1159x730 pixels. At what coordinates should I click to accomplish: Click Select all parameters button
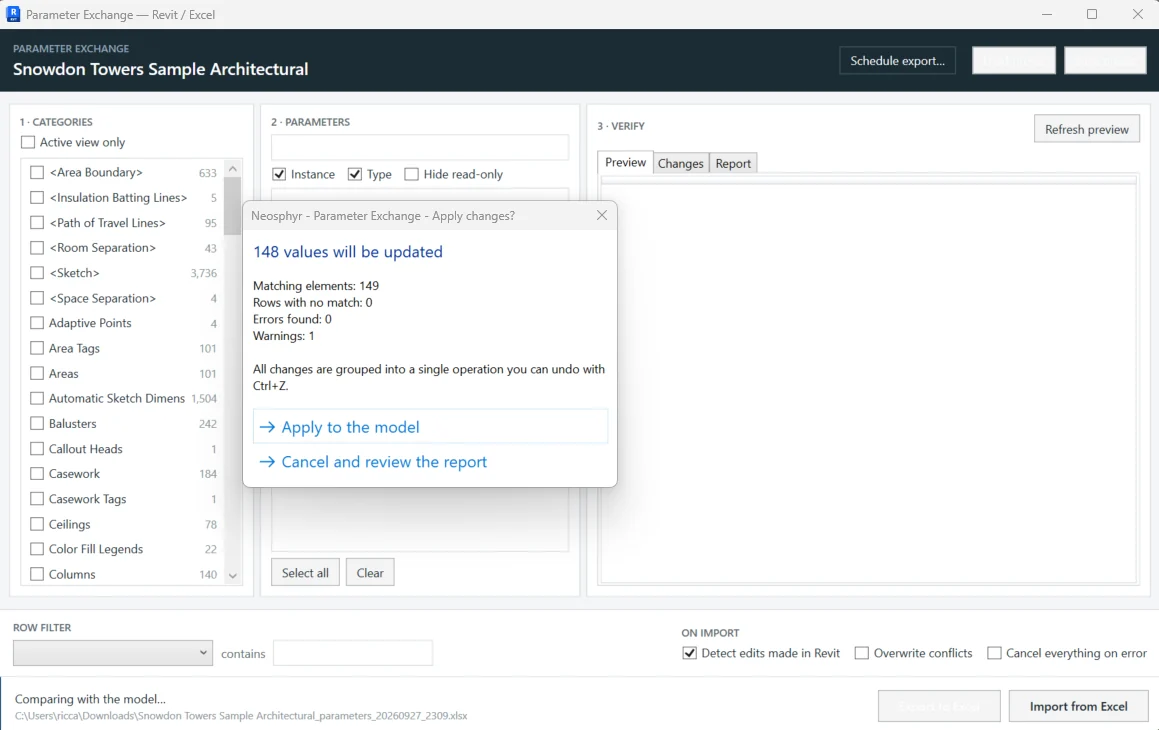point(305,573)
